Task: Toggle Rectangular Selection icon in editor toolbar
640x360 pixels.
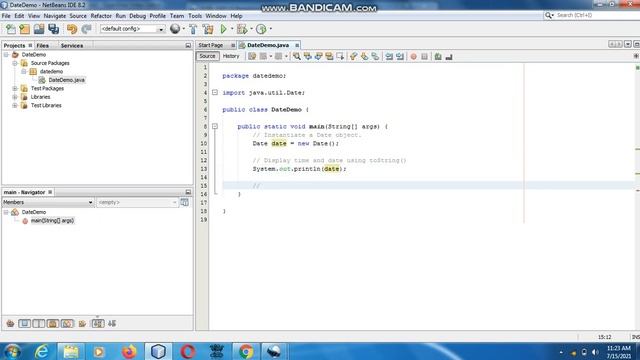Action: [340, 56]
